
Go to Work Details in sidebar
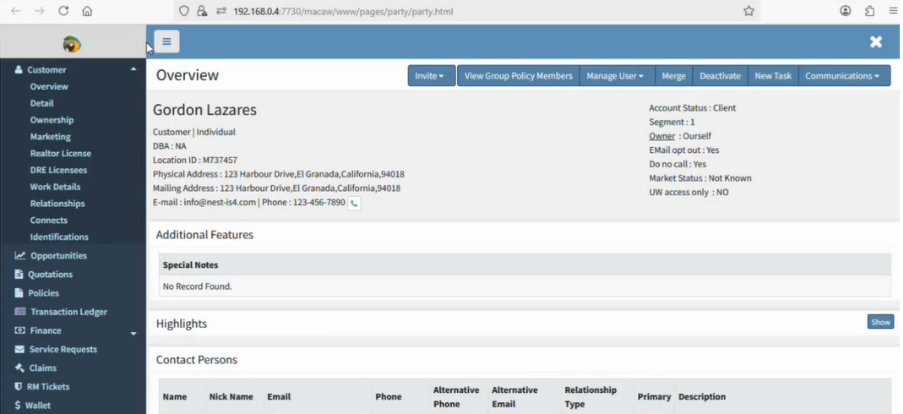click(x=55, y=187)
